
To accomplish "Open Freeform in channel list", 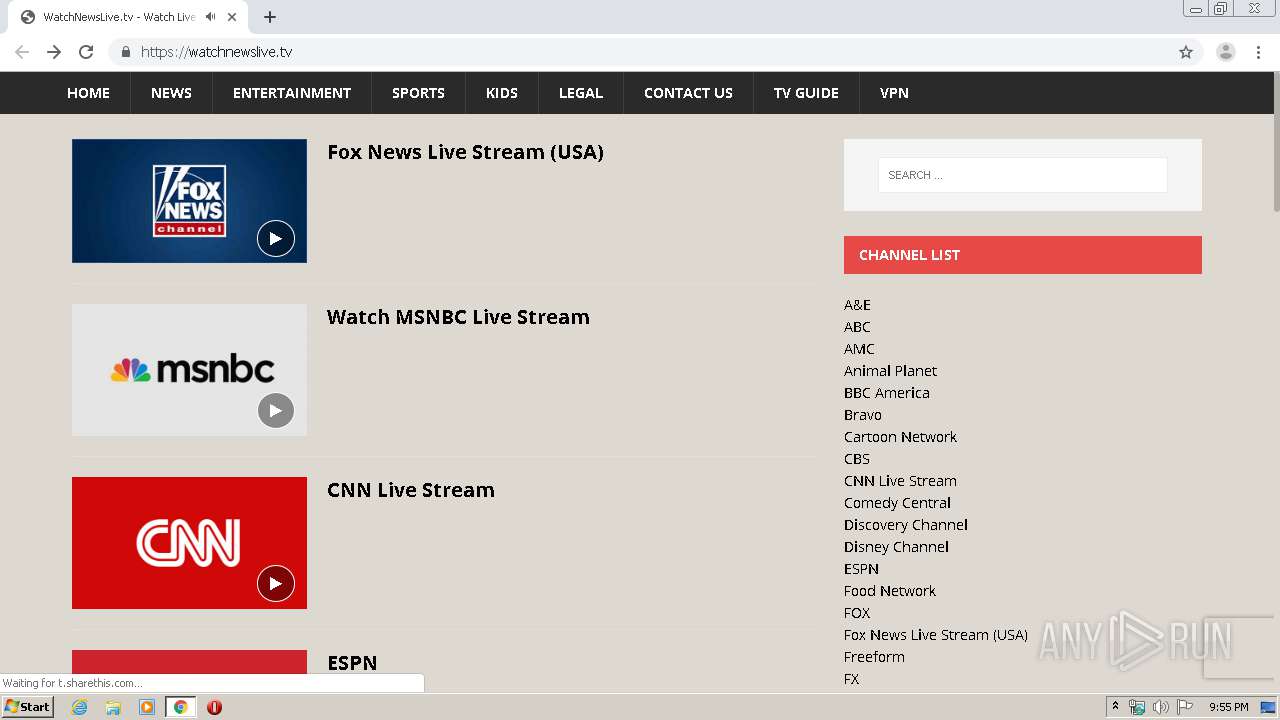I will coord(874,657).
